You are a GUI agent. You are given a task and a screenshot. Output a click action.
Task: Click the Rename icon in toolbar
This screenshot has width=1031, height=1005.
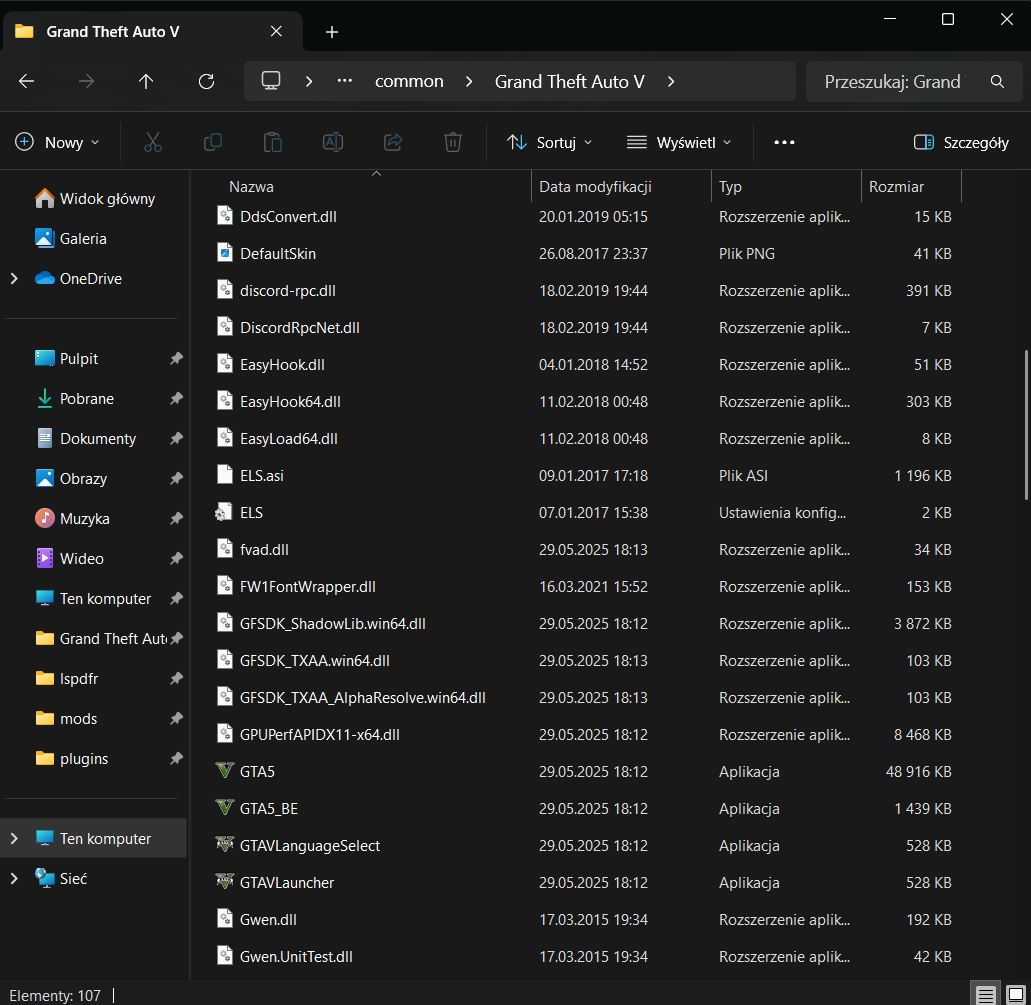(333, 142)
